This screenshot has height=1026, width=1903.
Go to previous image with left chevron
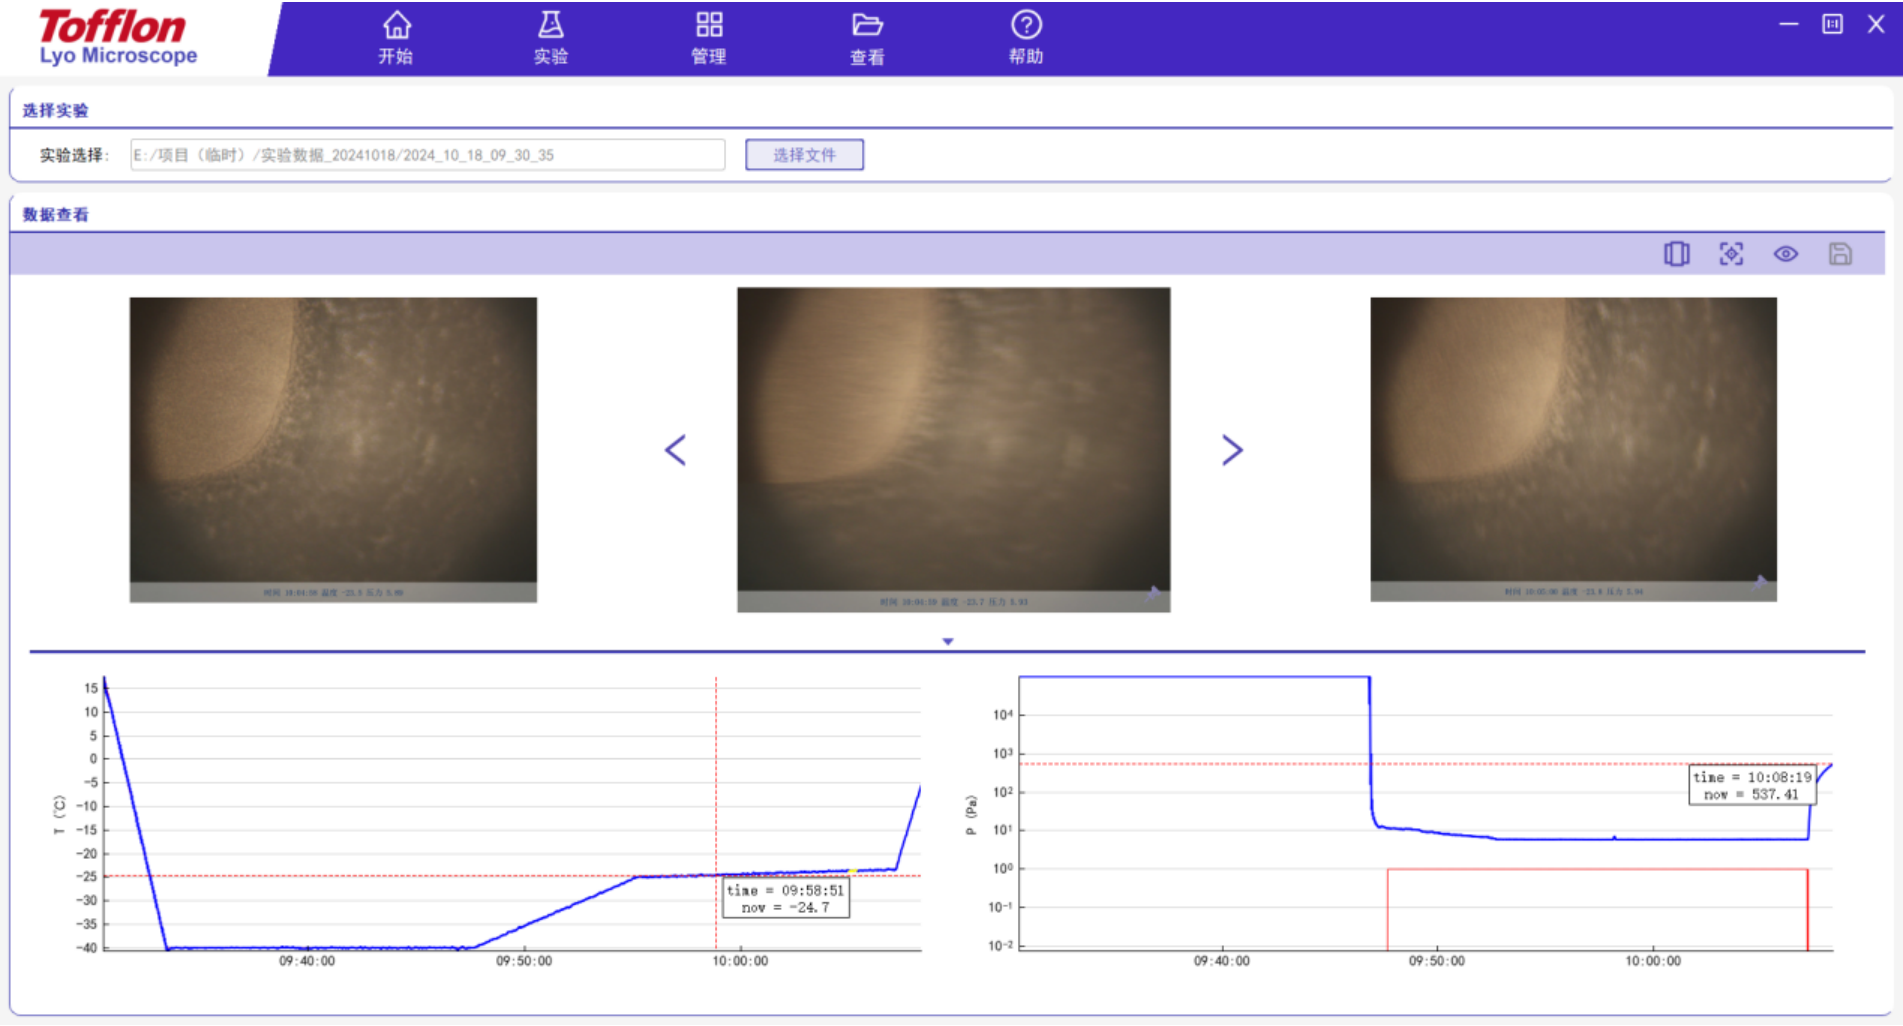pos(676,450)
